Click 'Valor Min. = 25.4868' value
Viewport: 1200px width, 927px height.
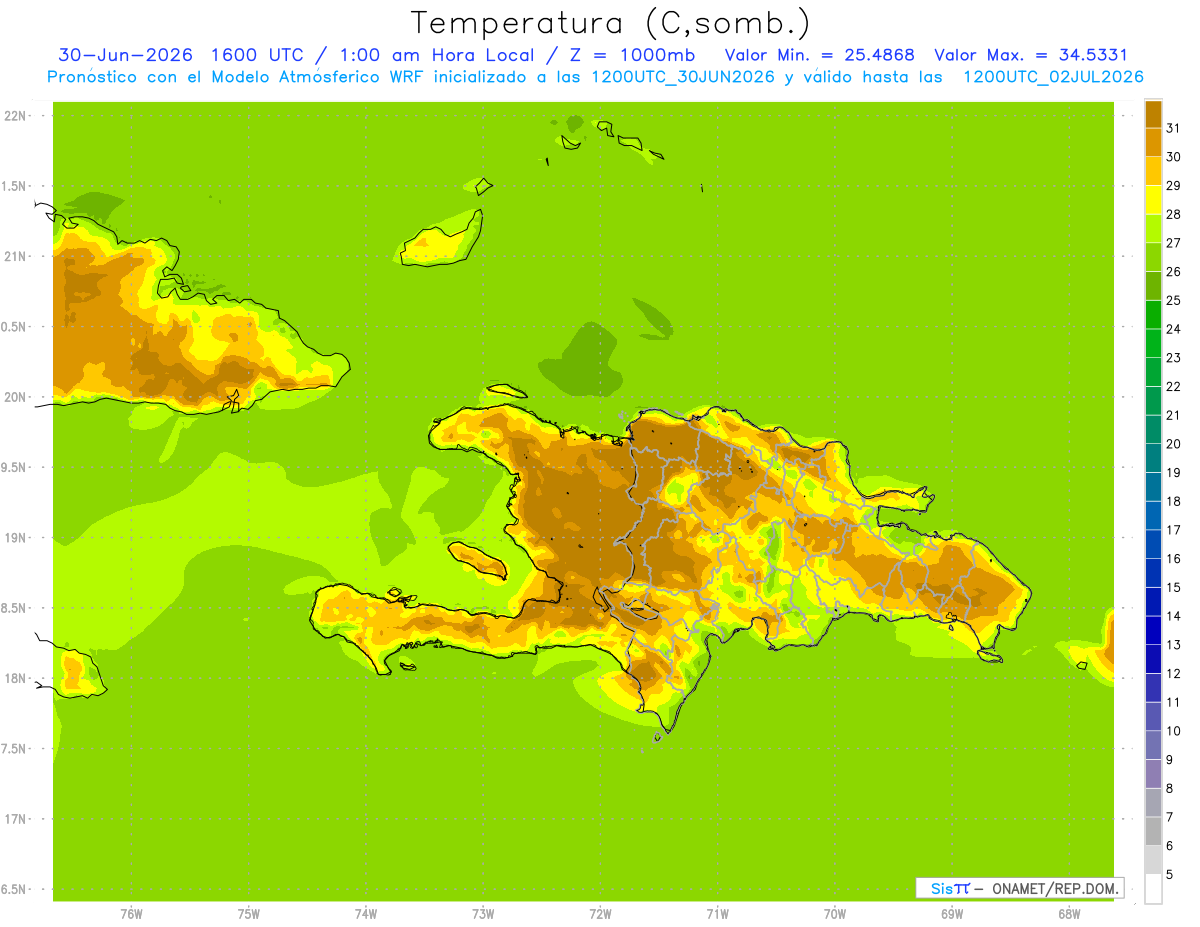(x=819, y=55)
